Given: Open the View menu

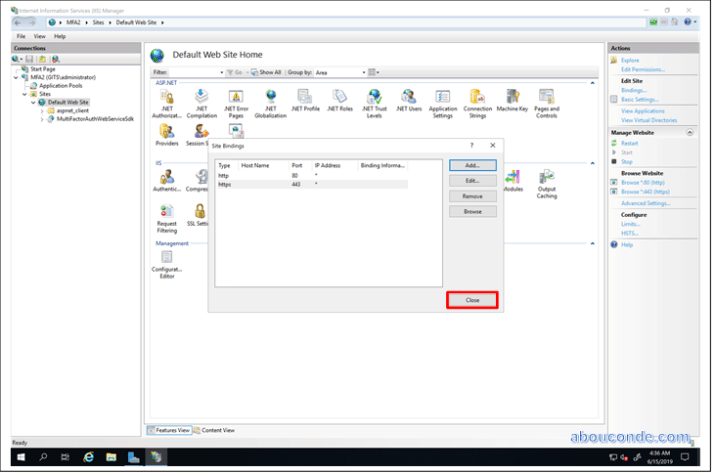Looking at the screenshot, I should [x=39, y=36].
